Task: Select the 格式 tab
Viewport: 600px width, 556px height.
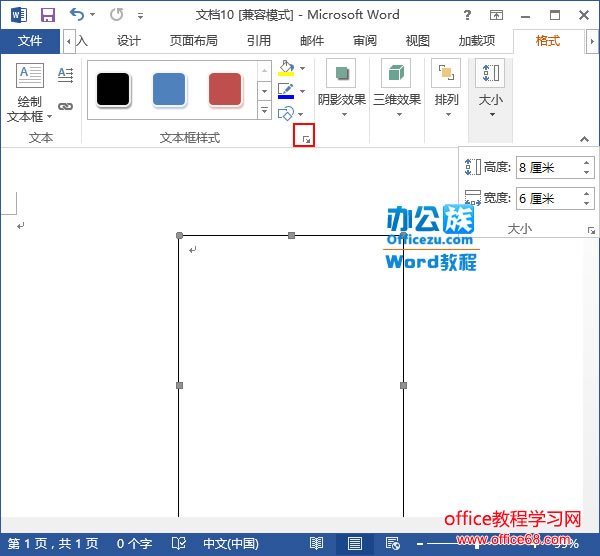Action: click(548, 41)
